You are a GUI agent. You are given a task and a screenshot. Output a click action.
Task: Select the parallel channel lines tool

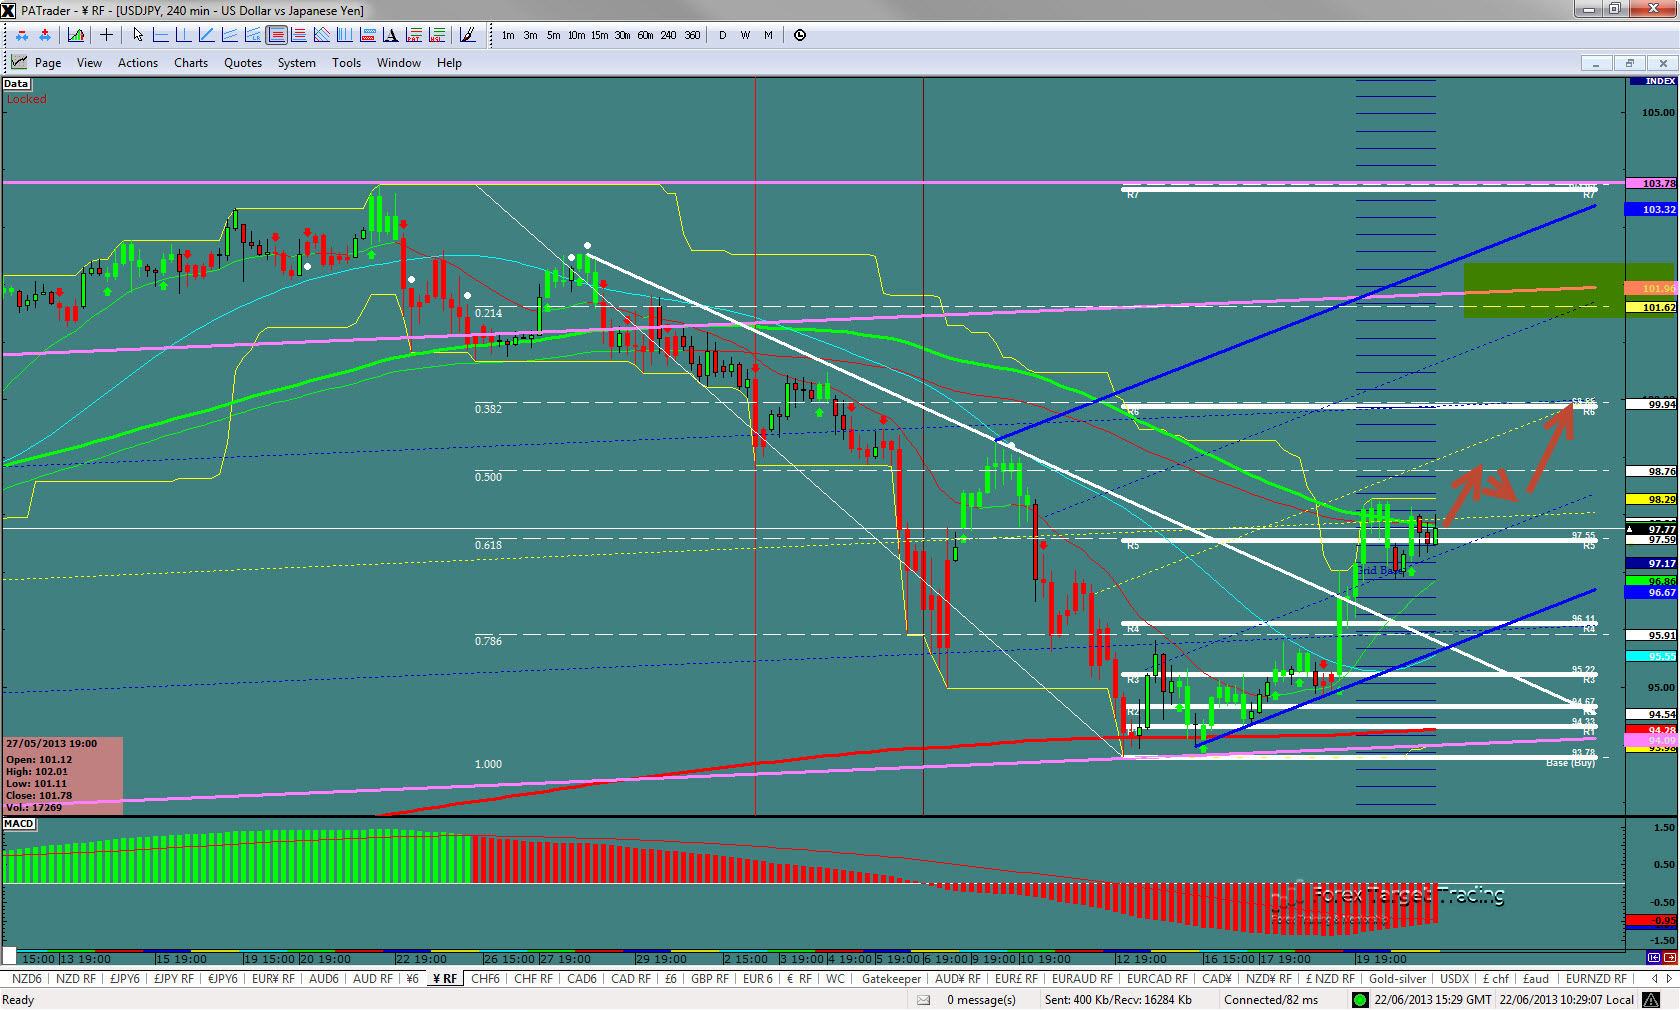229,35
